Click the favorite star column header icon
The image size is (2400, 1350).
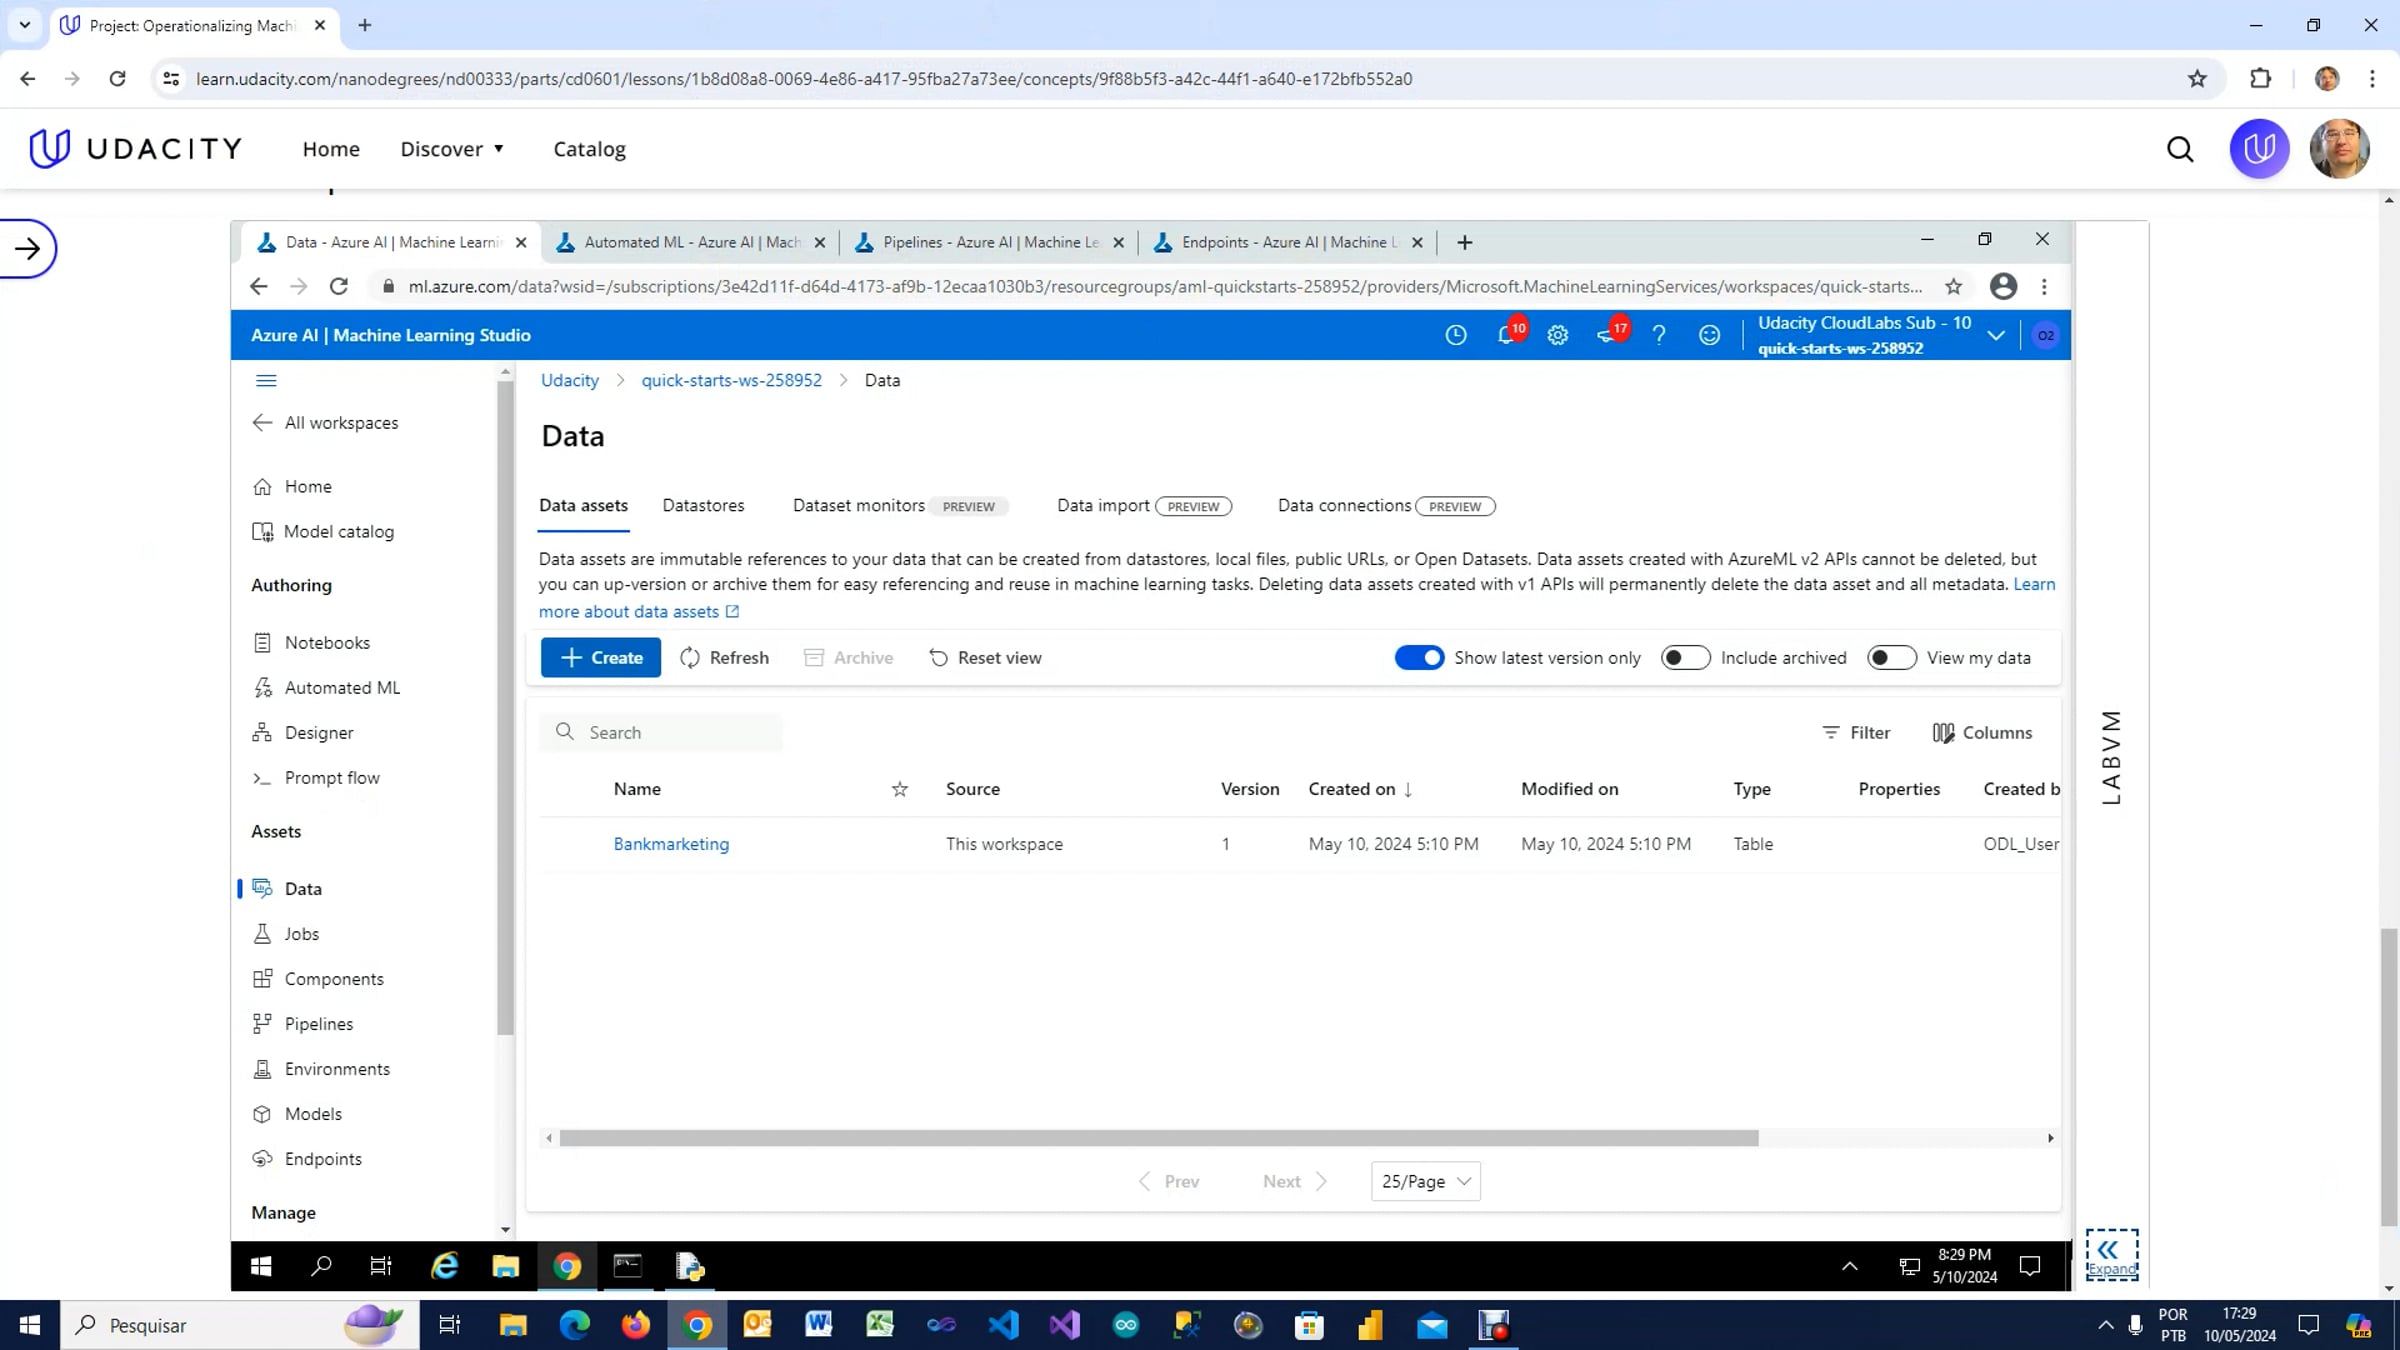899,789
